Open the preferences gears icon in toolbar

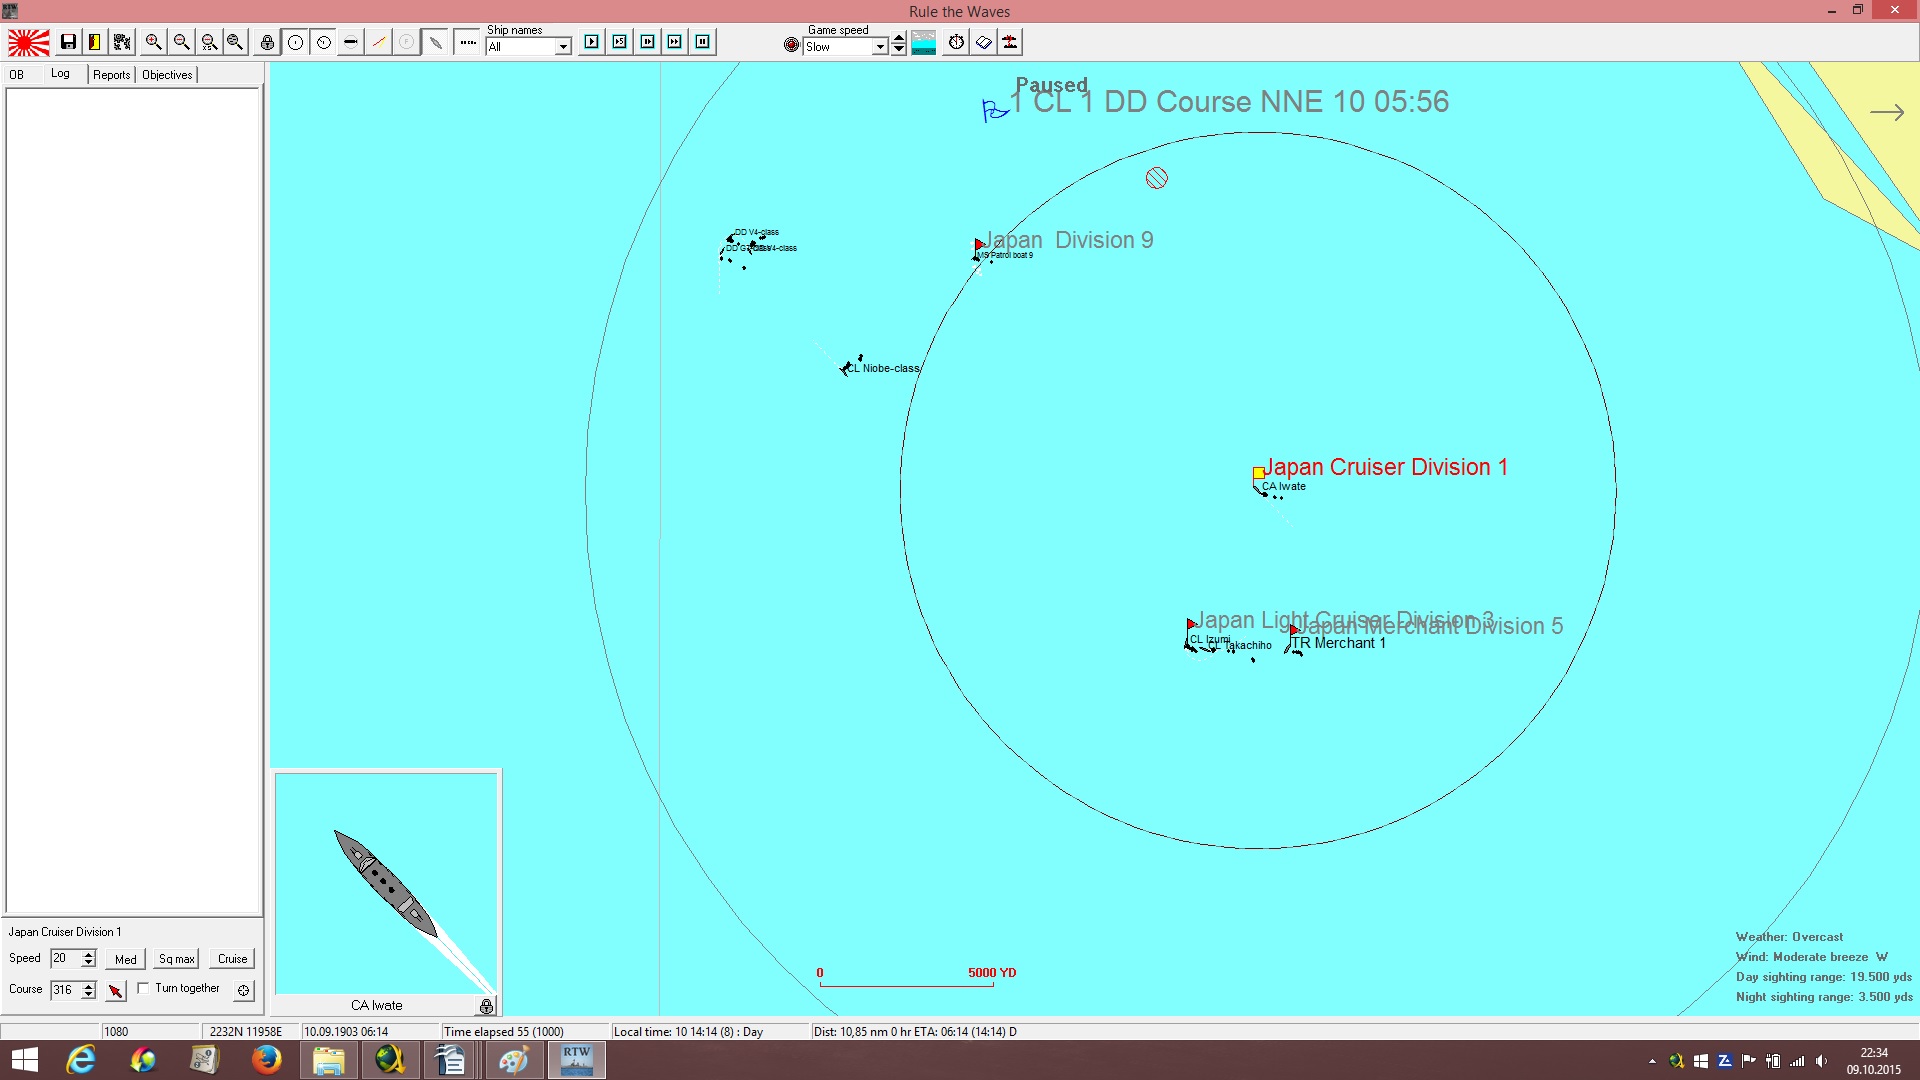(122, 42)
